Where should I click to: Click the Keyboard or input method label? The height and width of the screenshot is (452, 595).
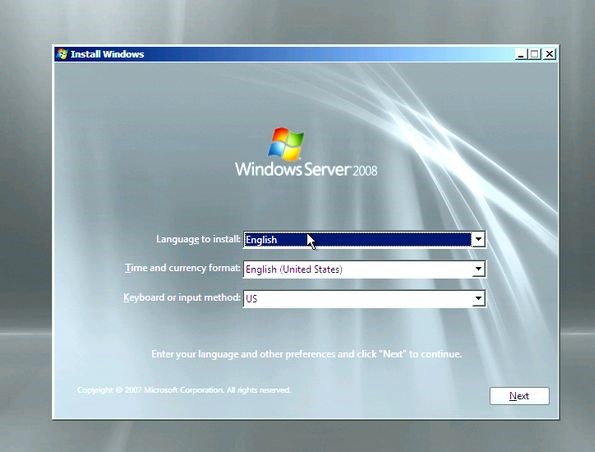[182, 298]
